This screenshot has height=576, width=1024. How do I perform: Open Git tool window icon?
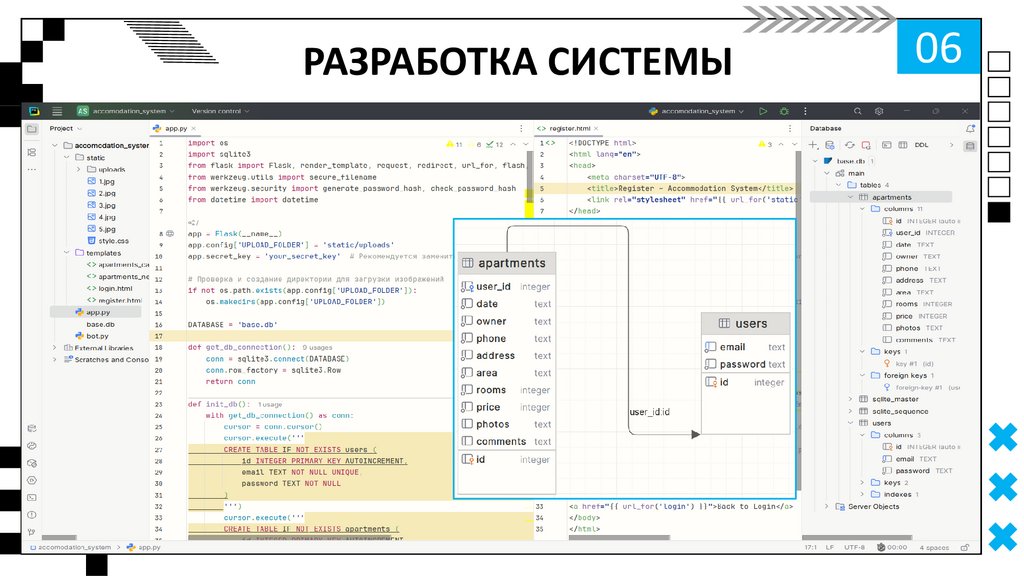pyautogui.click(x=32, y=532)
